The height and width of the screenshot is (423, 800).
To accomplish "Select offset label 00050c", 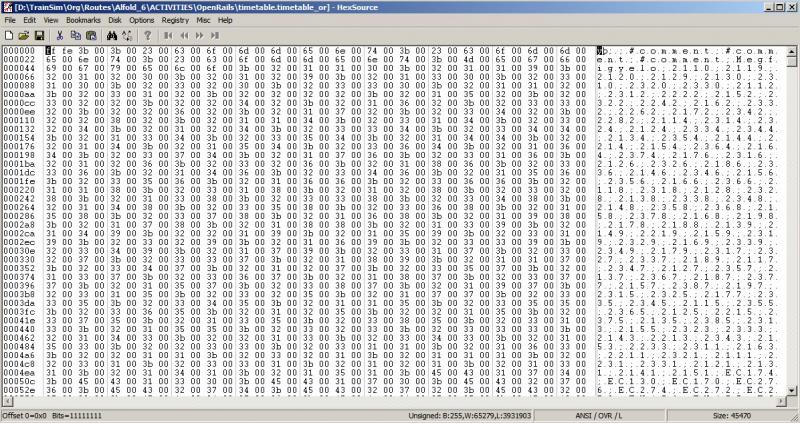I will point(19,381).
